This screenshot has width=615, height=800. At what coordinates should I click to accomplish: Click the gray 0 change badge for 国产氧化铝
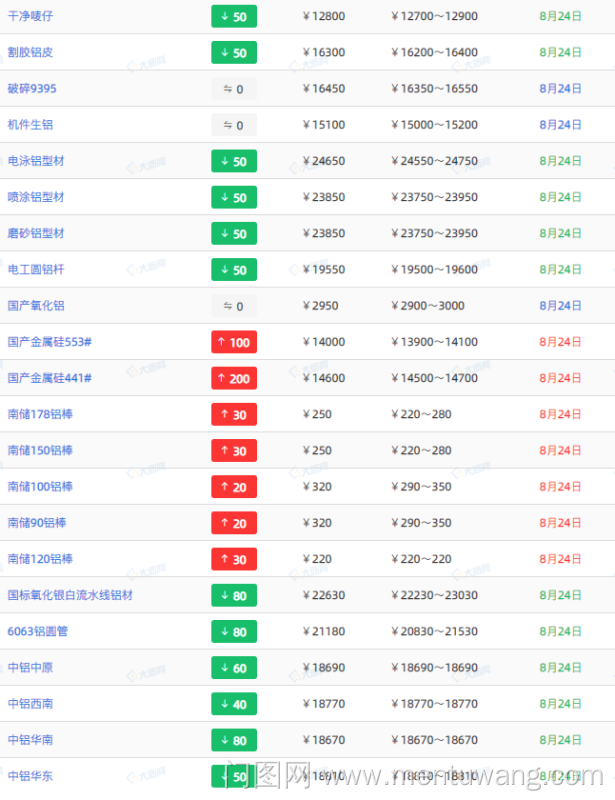click(233, 306)
